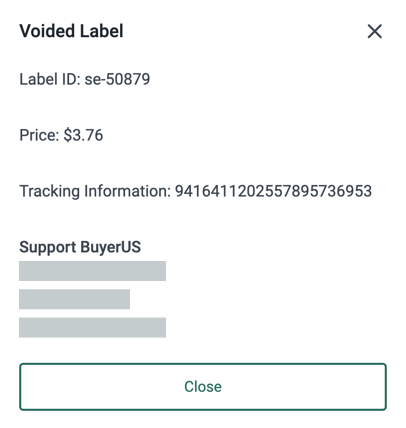The height and width of the screenshot is (428, 406).
Task: Select the word Label in the heading
Action: (102, 31)
